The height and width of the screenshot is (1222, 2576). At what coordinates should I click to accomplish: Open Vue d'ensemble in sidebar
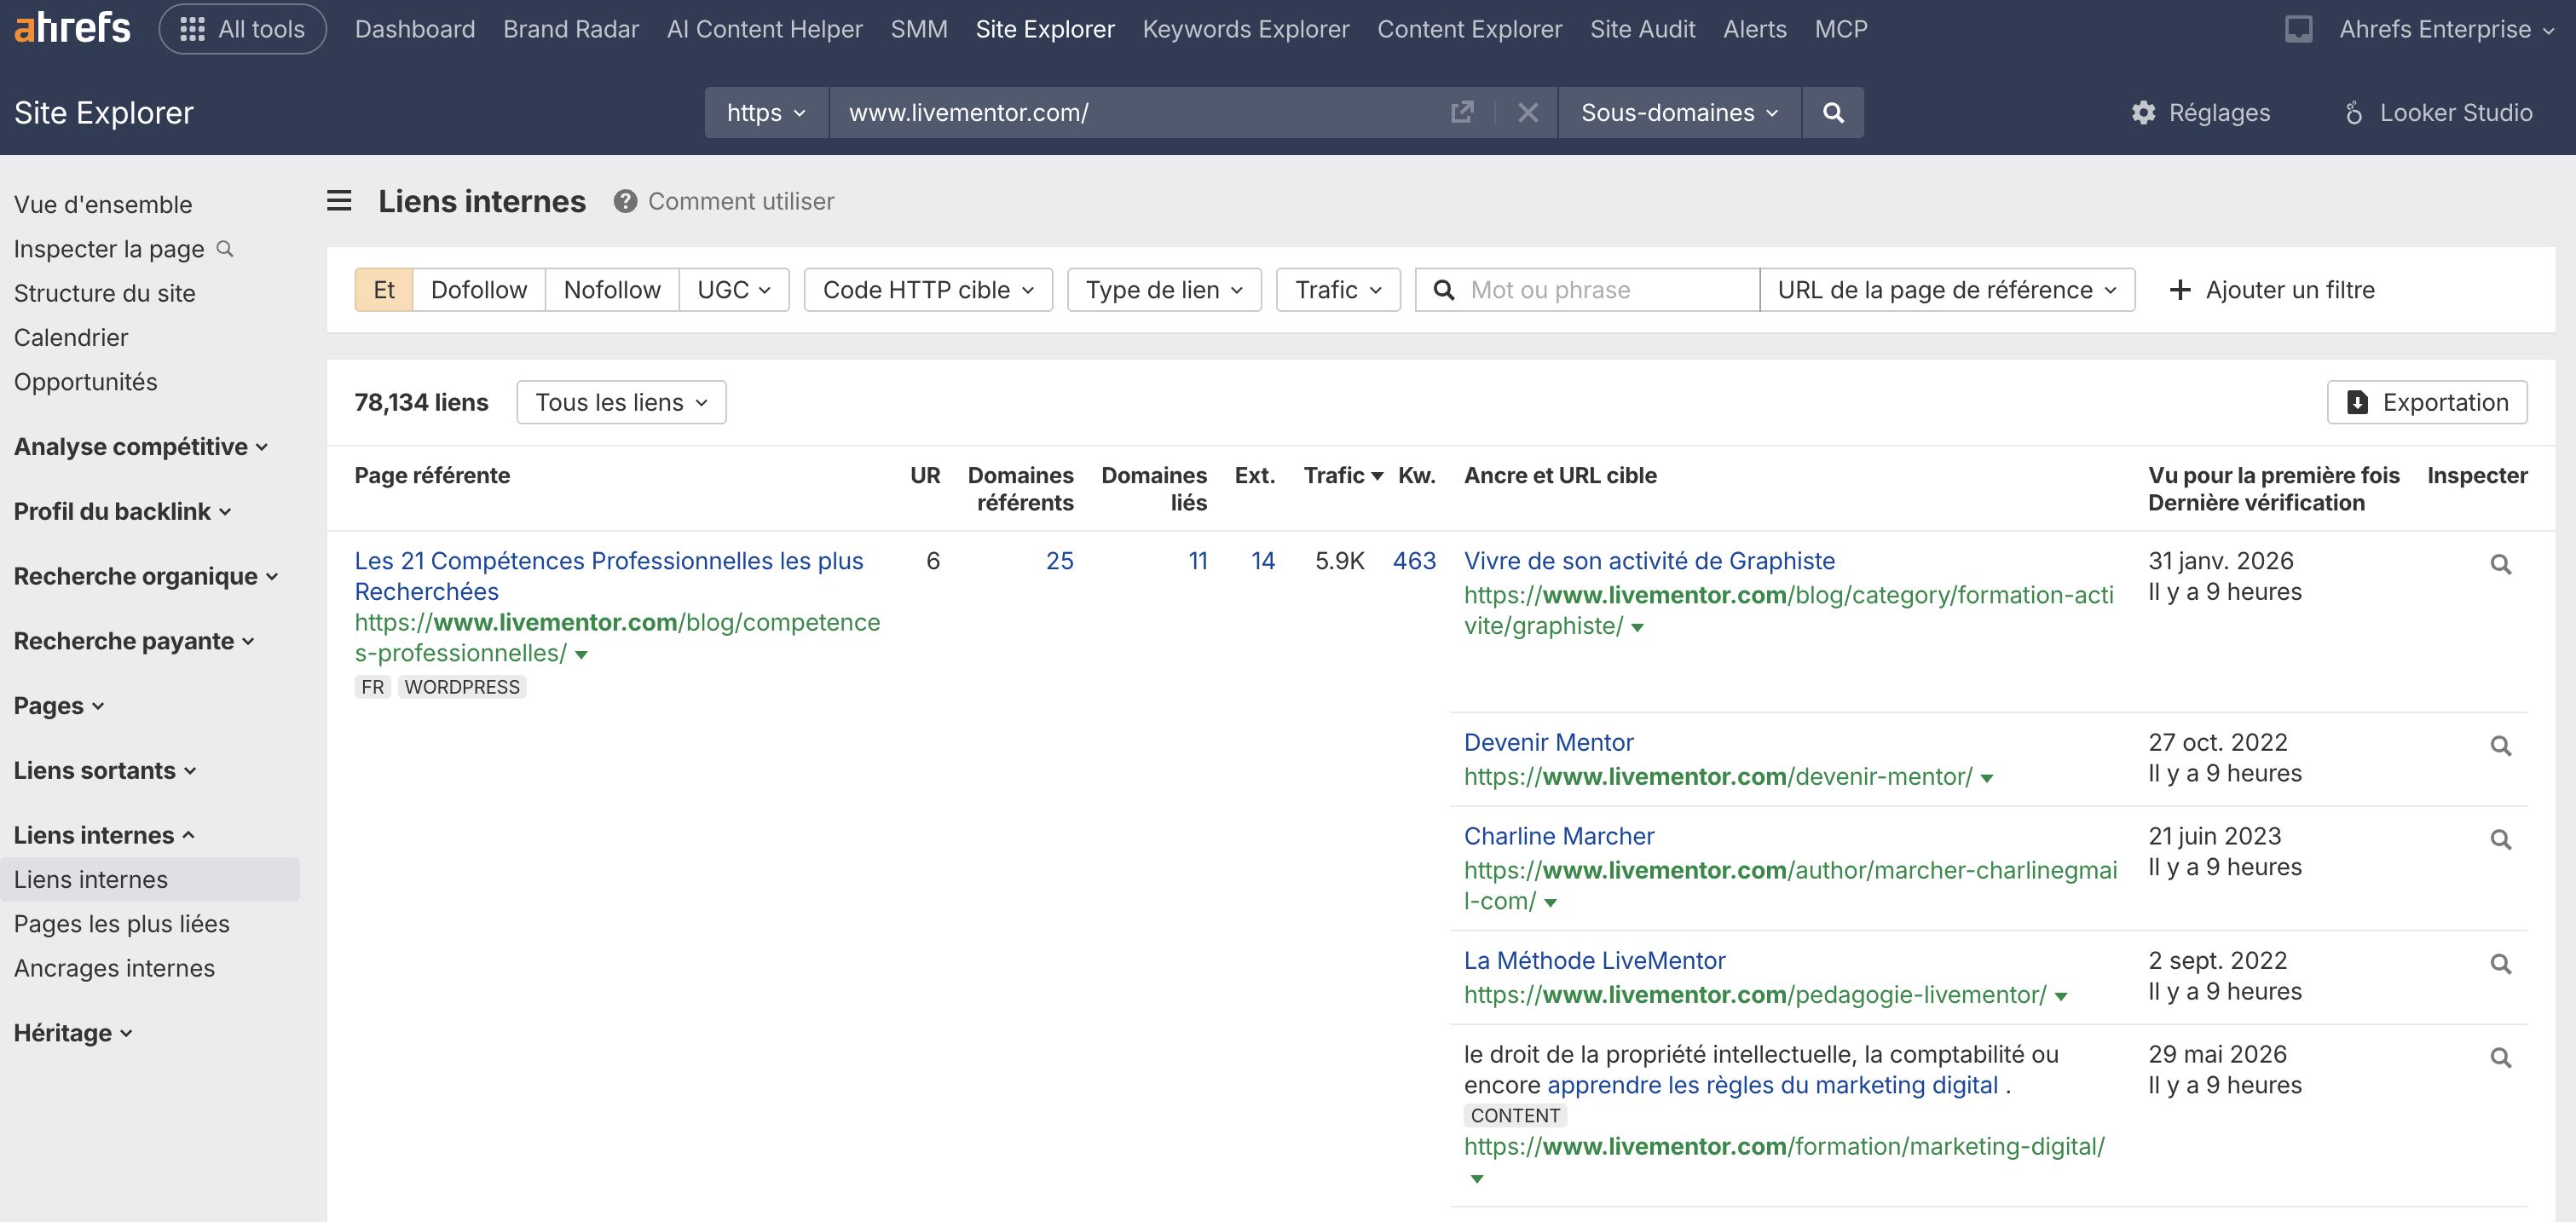click(103, 204)
